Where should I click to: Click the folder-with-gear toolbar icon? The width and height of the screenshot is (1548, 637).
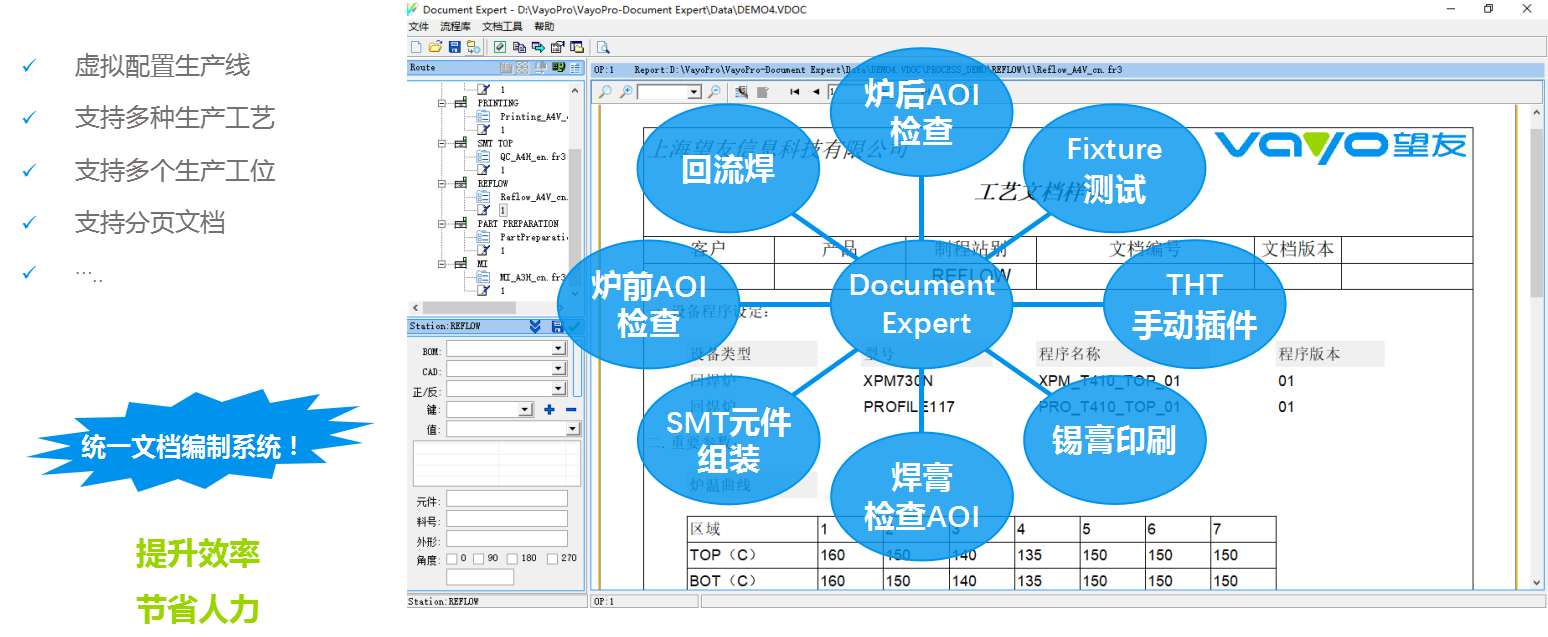pos(473,47)
